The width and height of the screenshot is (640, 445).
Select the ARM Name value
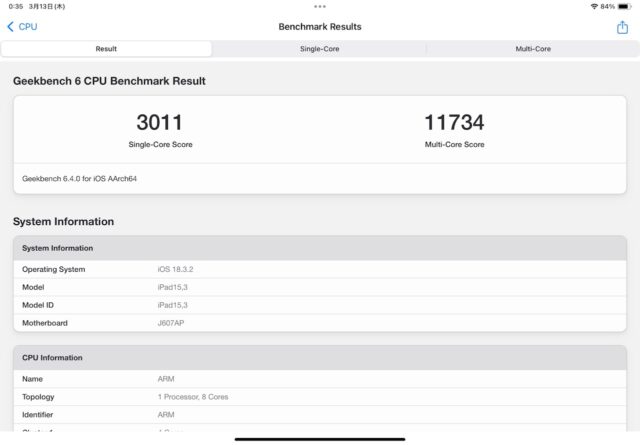pos(166,379)
